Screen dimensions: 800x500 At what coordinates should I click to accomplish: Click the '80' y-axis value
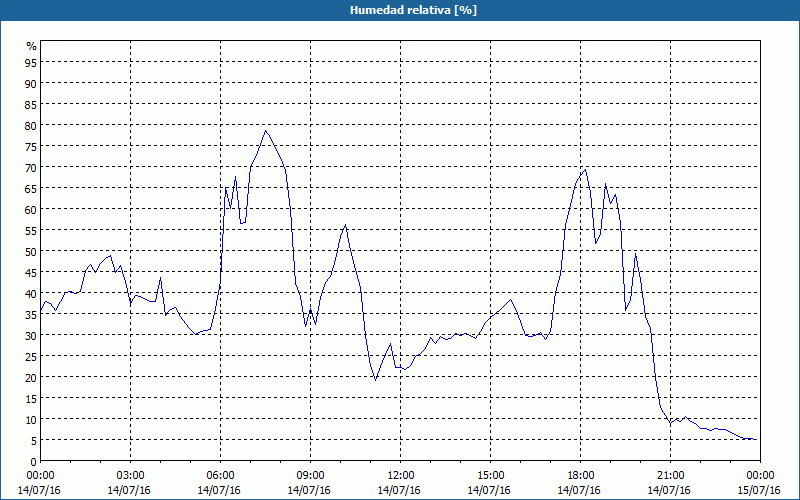31,125
